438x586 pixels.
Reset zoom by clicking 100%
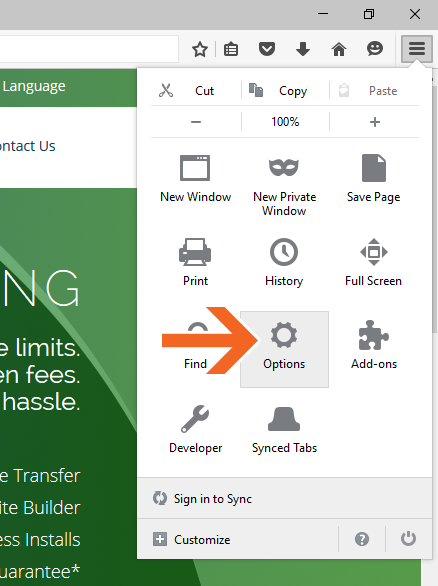tap(286, 122)
